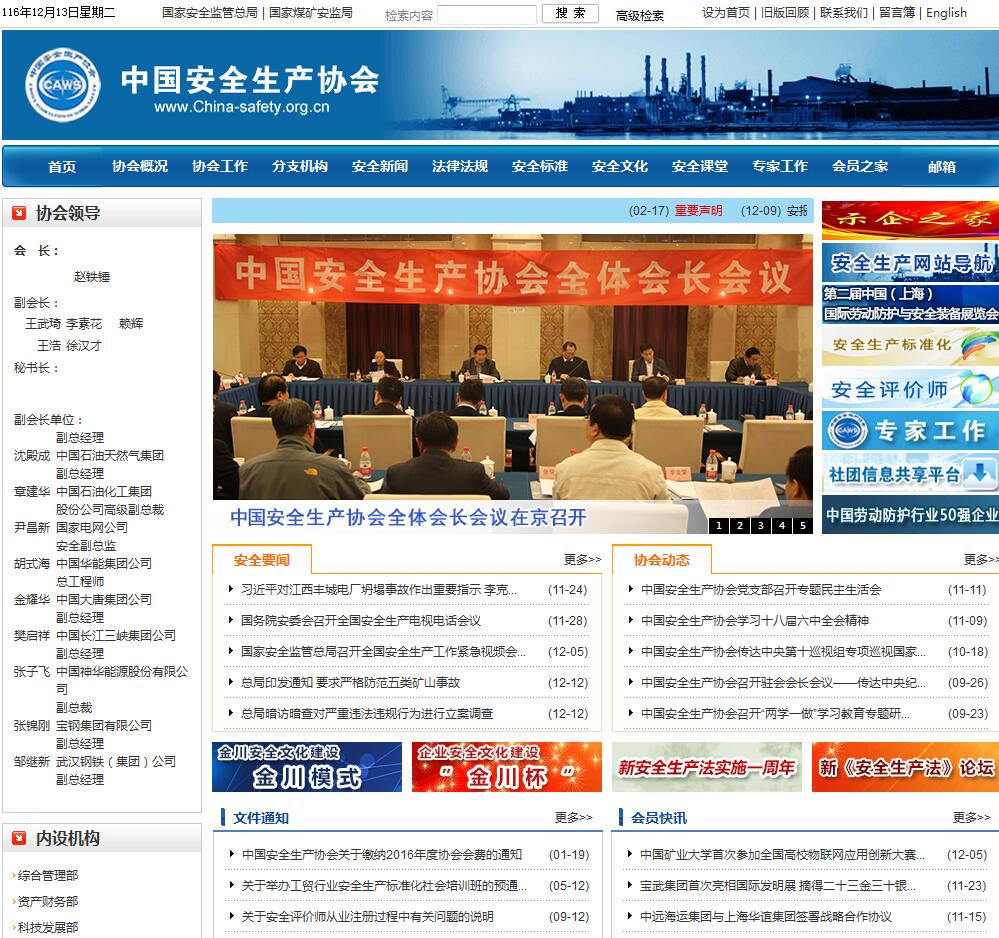999x938 pixels.
Task: Click 更多>> in the 安全要闻 section
Action: tap(582, 559)
